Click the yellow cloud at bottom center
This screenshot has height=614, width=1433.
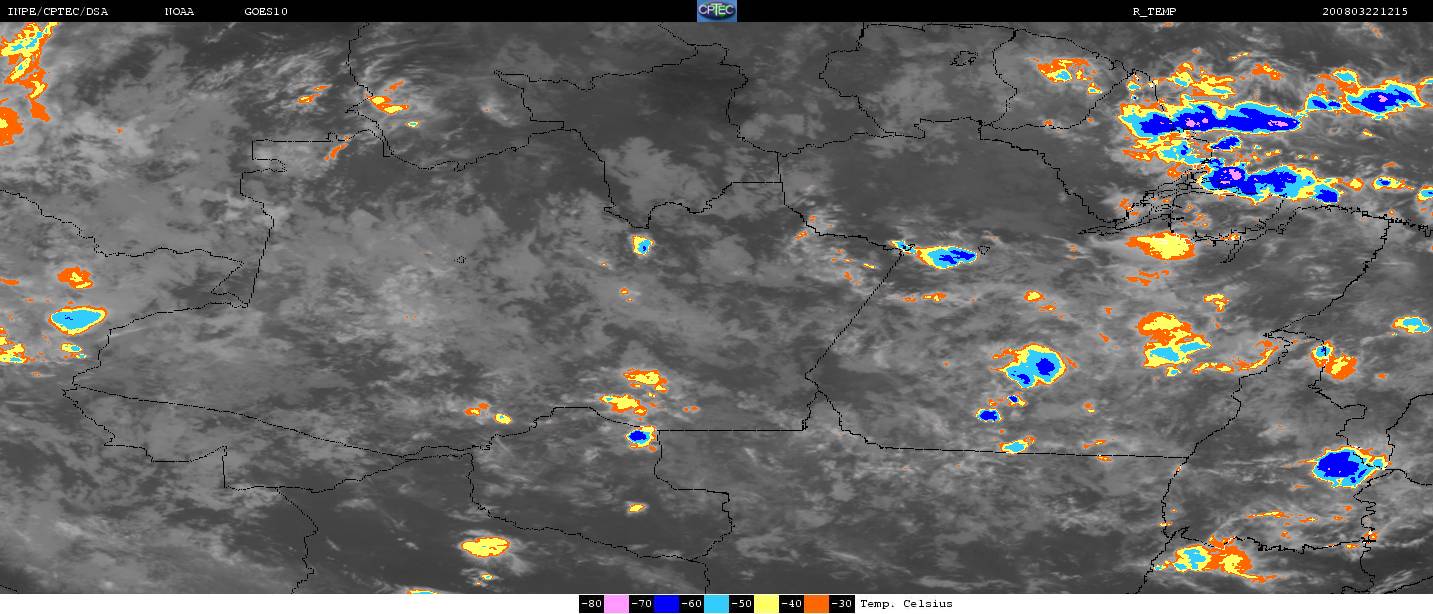point(486,547)
